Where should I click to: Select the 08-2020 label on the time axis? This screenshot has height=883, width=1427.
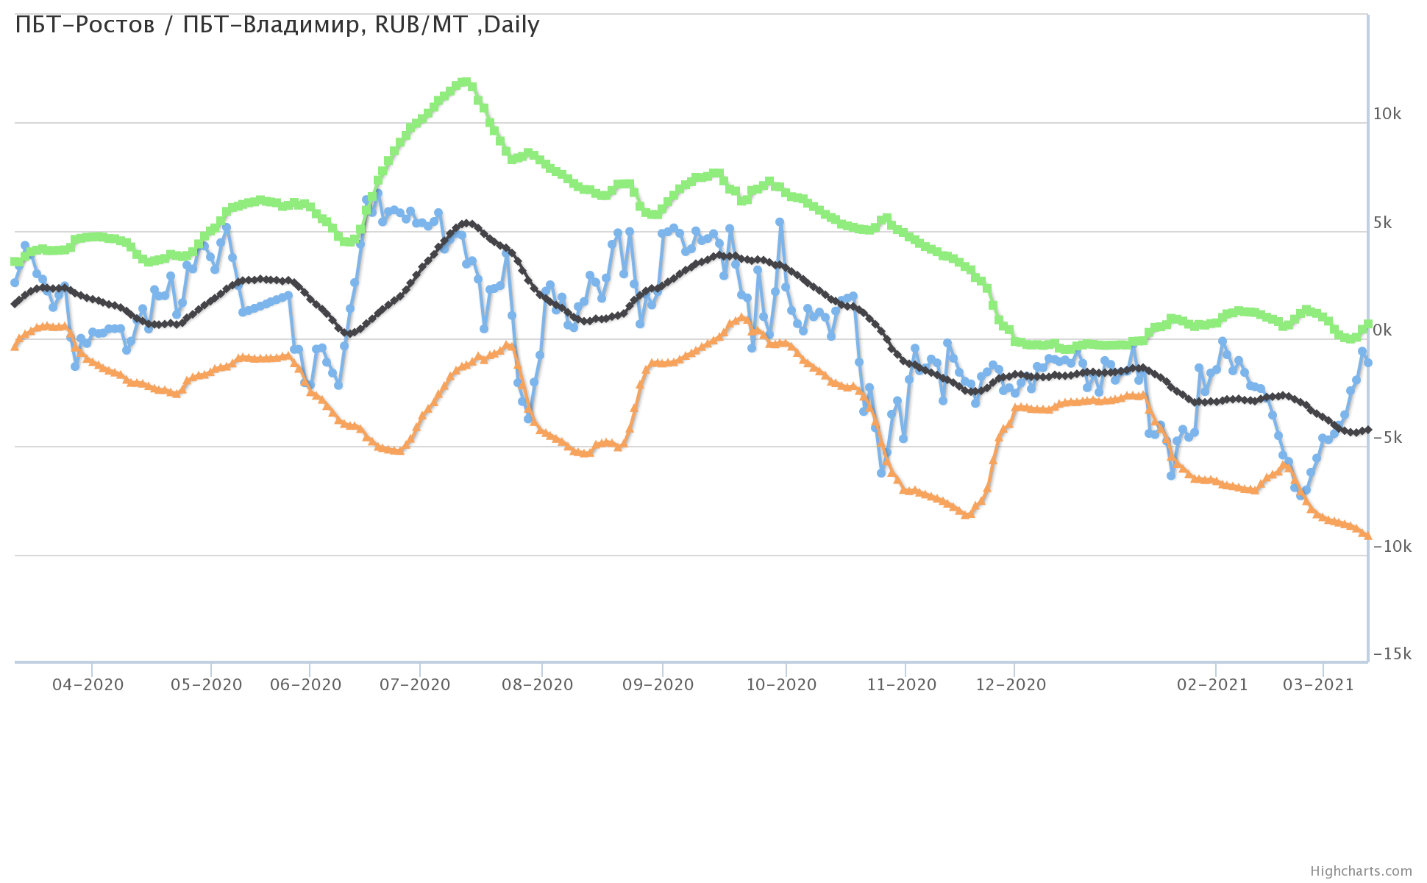click(538, 685)
